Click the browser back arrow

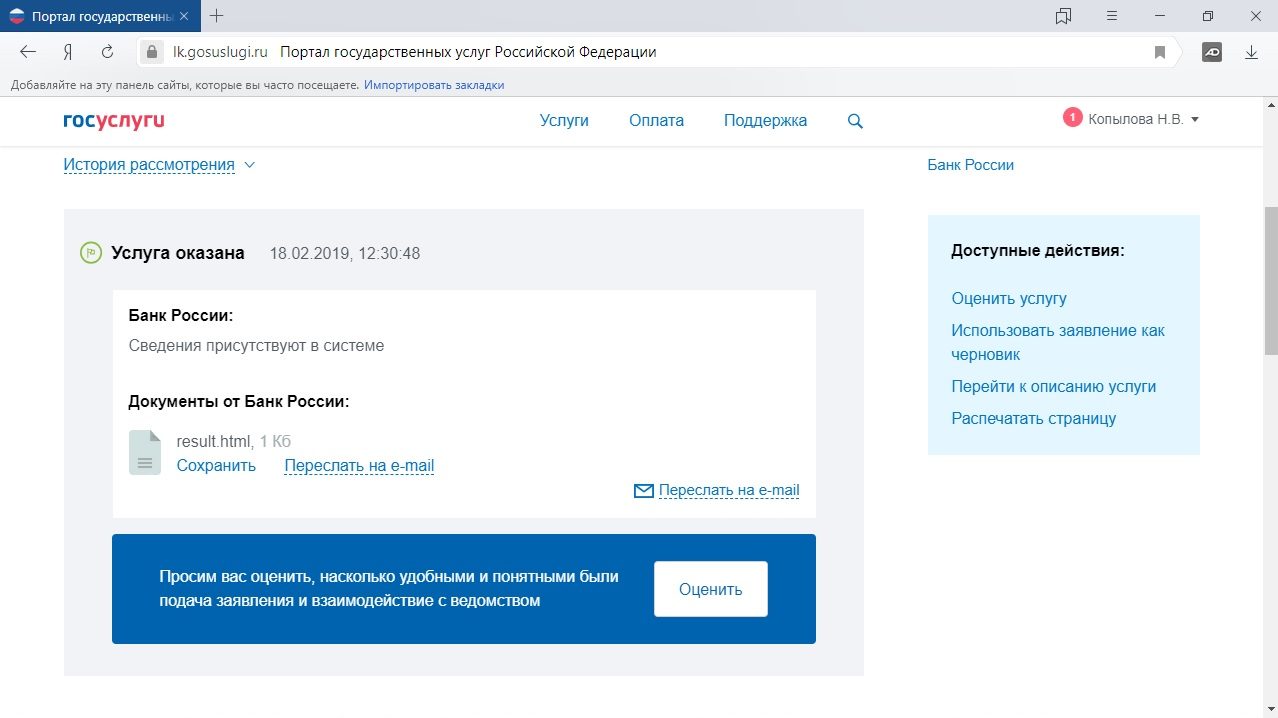click(x=28, y=52)
